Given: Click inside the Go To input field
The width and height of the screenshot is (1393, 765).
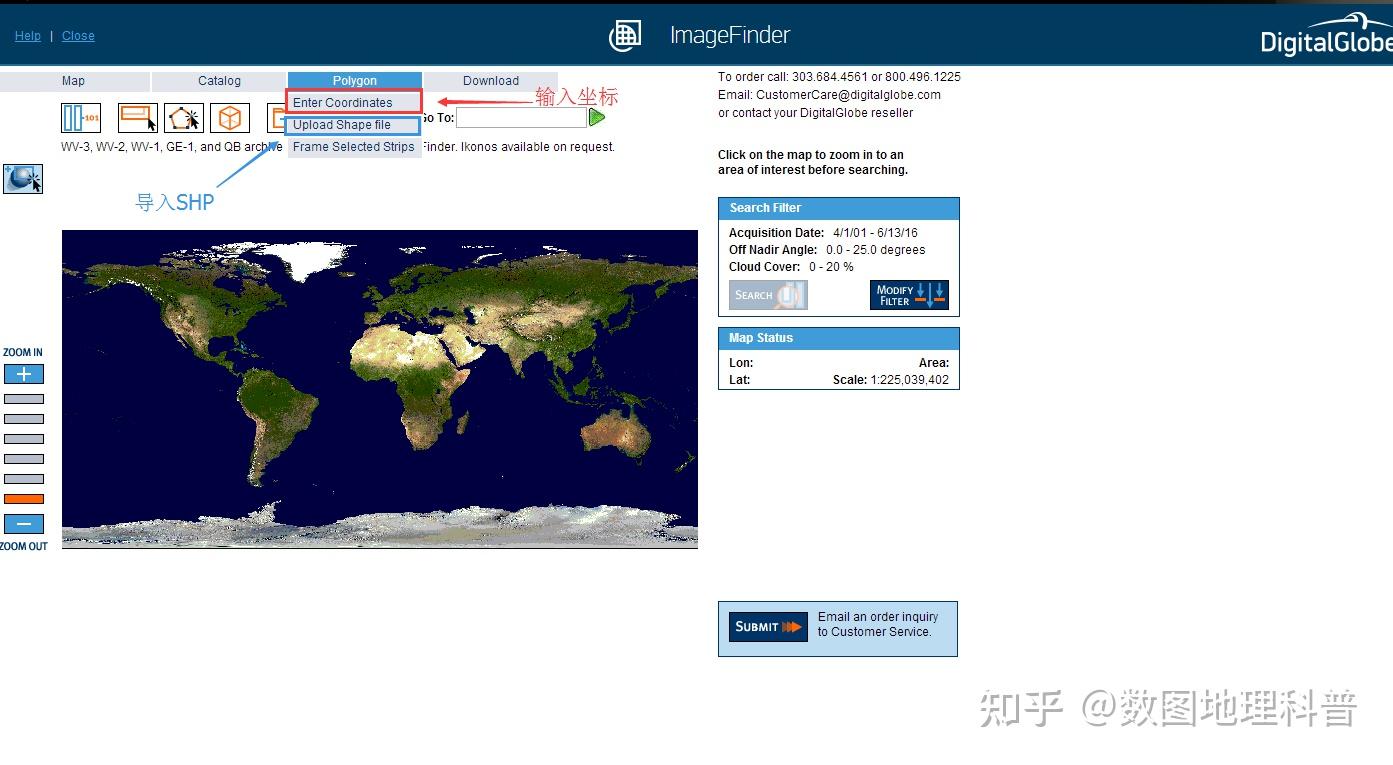Looking at the screenshot, I should 521,117.
